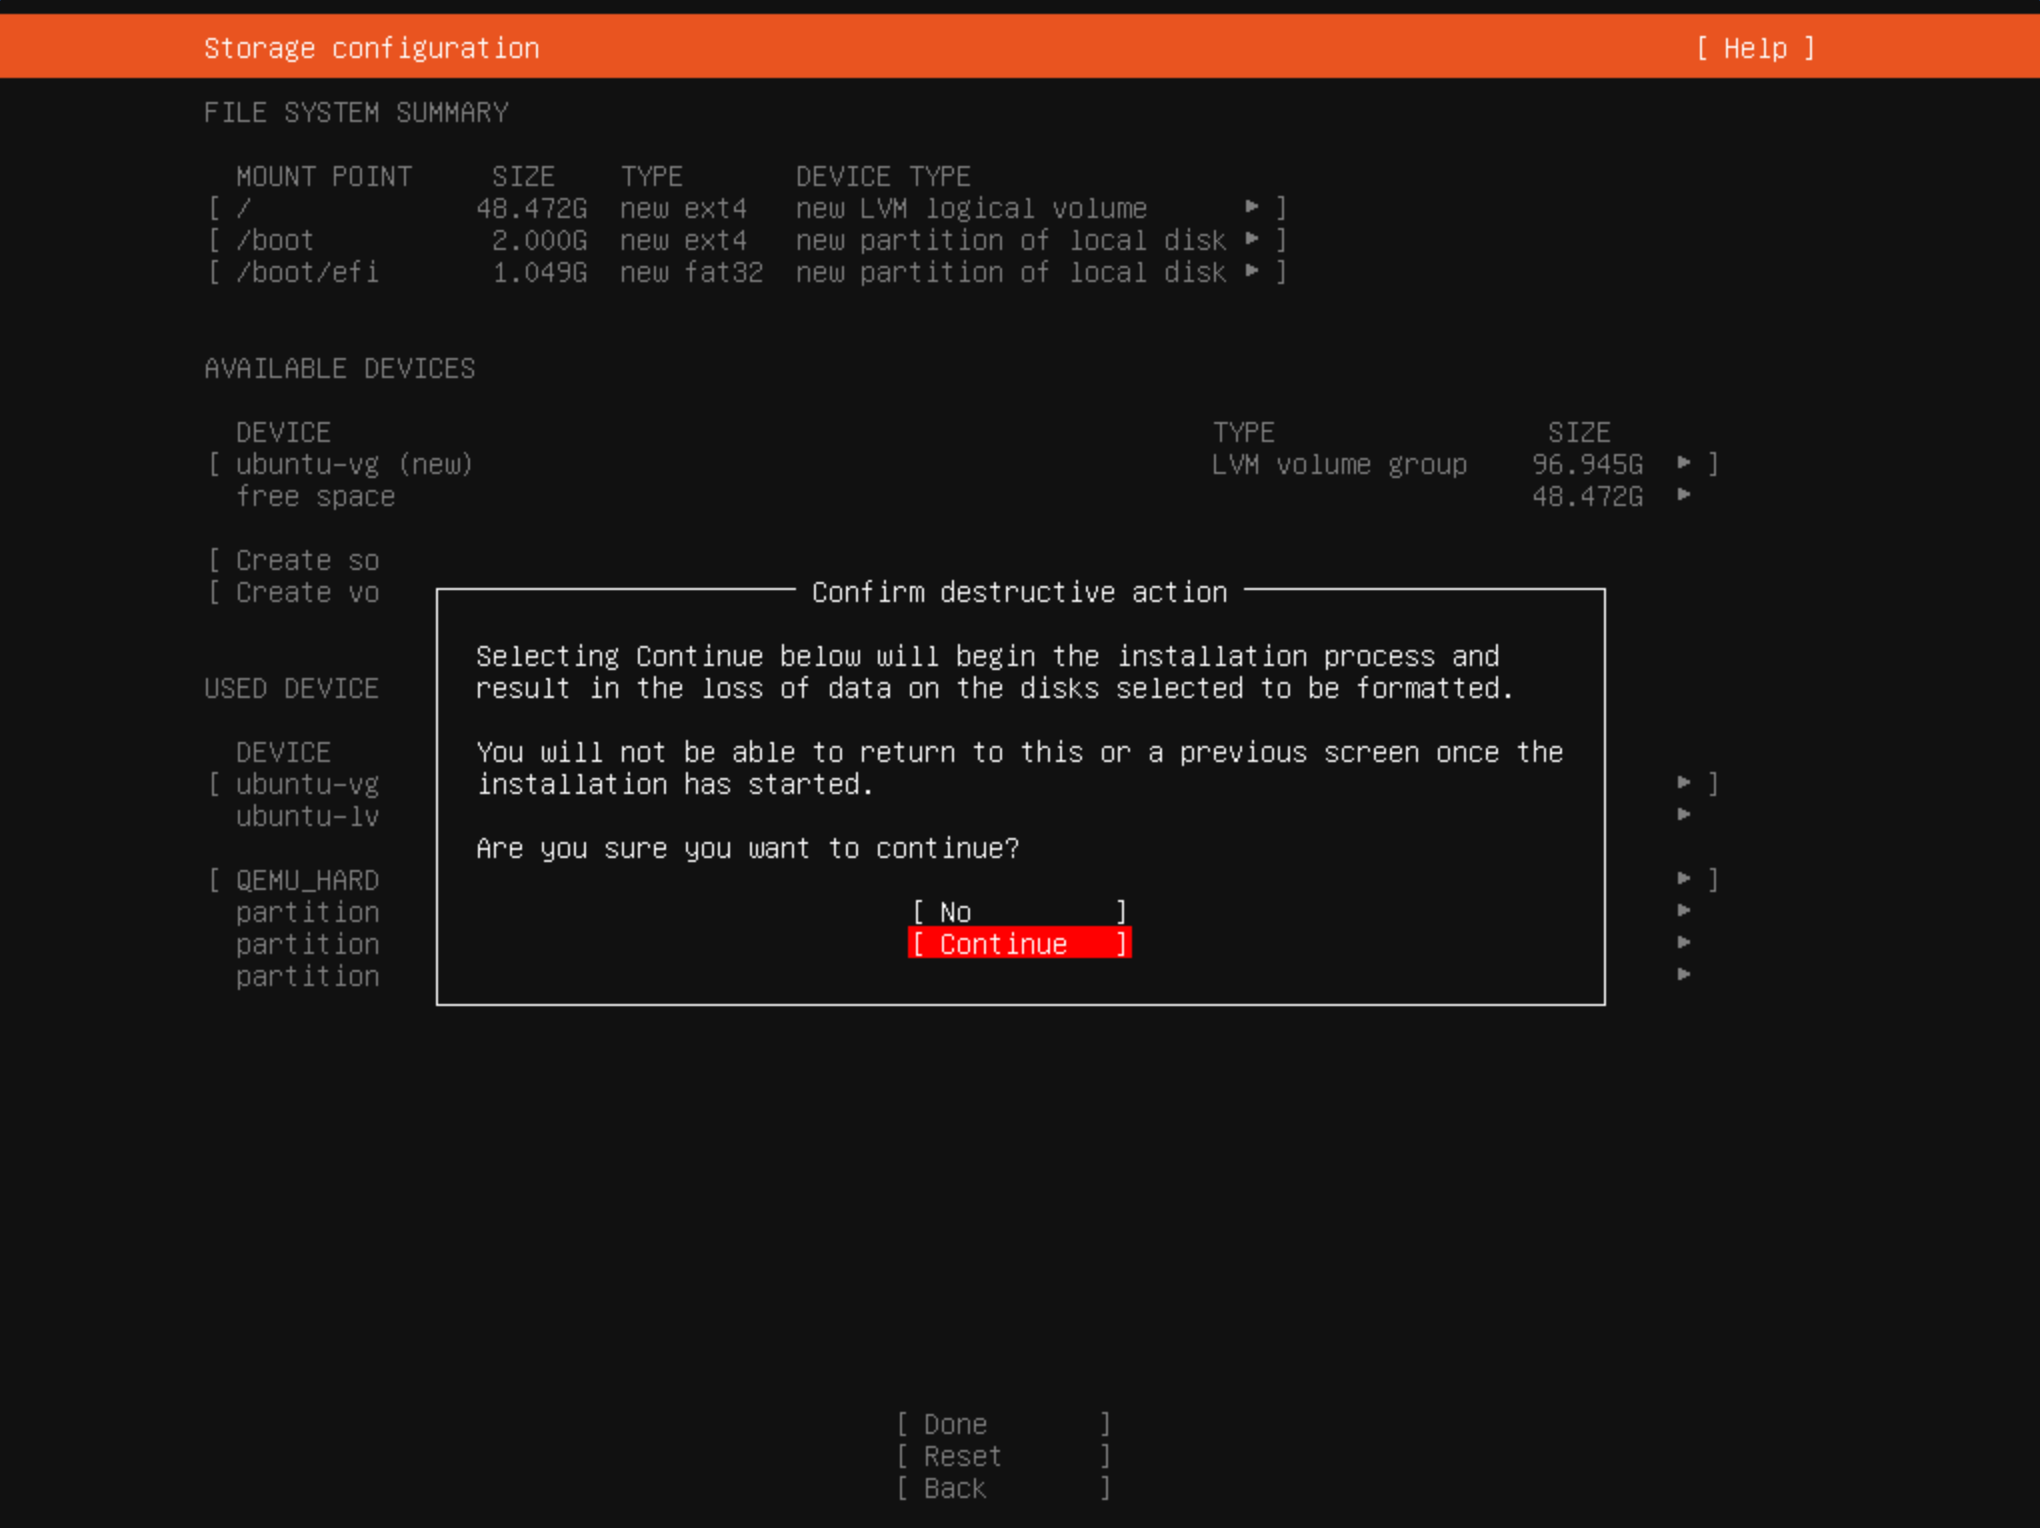This screenshot has width=2040, height=1528.
Task: Select Back to return to previous screen
Action: pyautogui.click(x=1001, y=1488)
